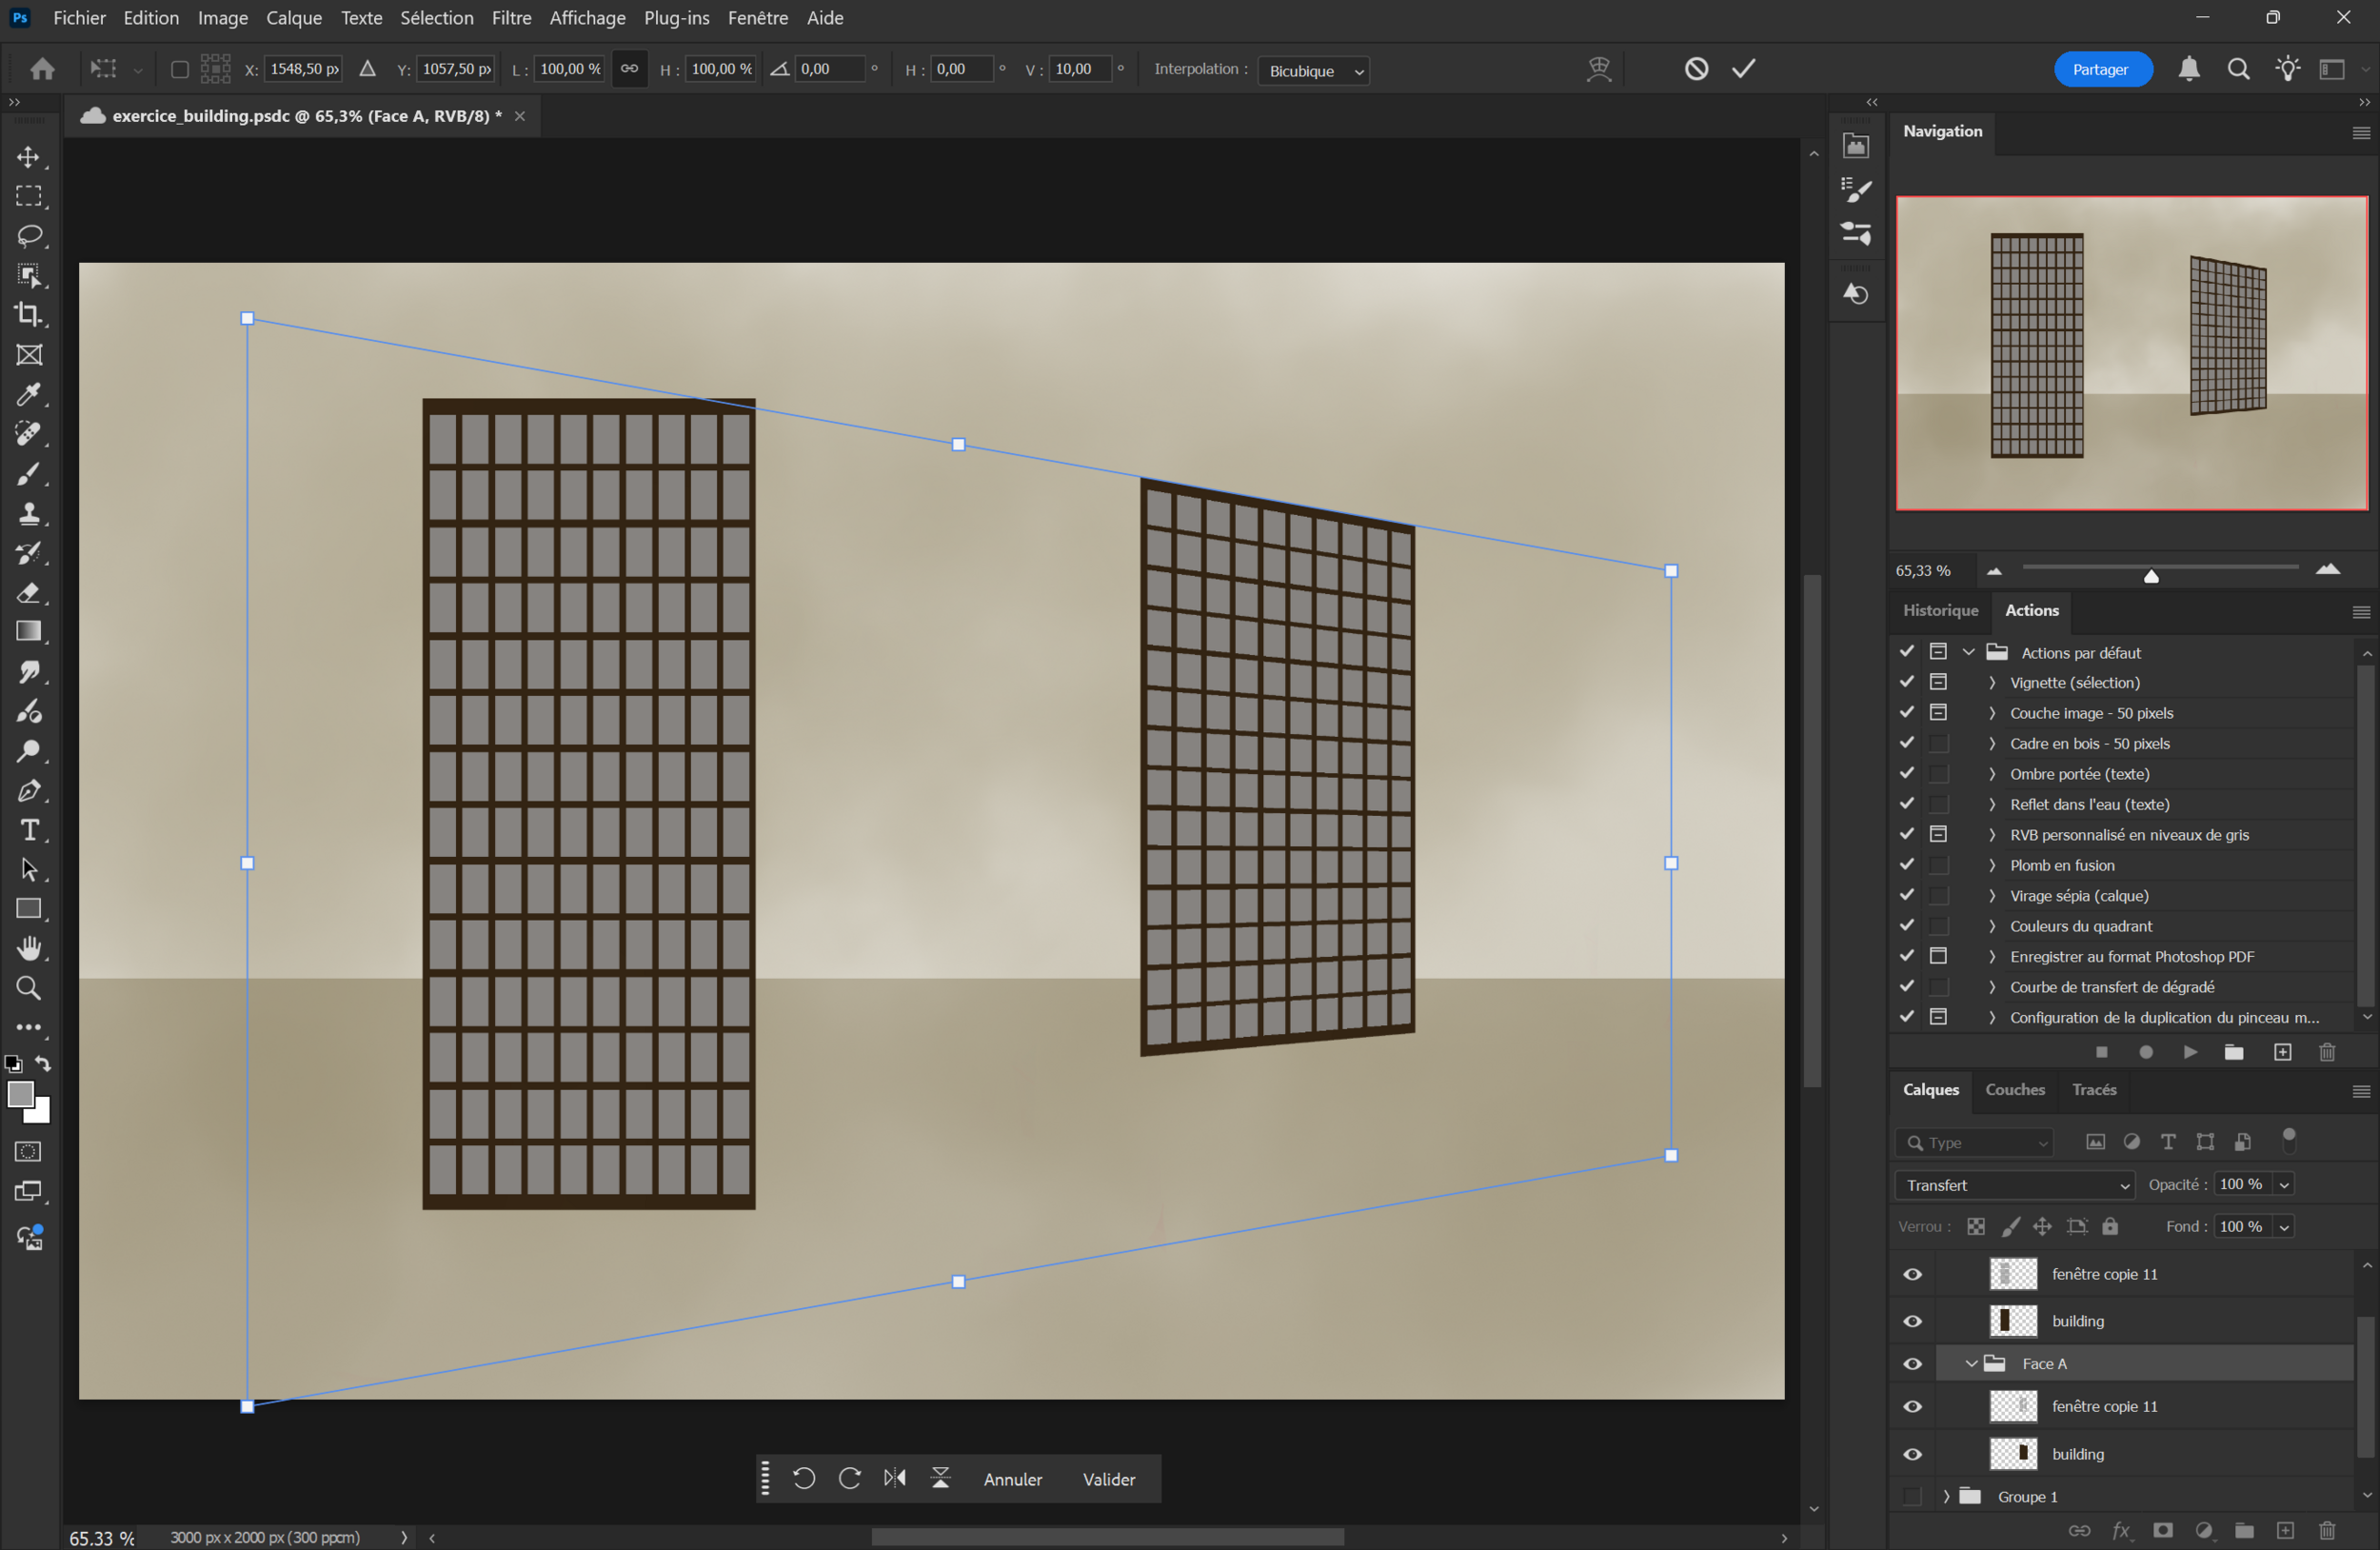The height and width of the screenshot is (1550, 2380).
Task: Select the Crop tool
Action: [x=29, y=315]
